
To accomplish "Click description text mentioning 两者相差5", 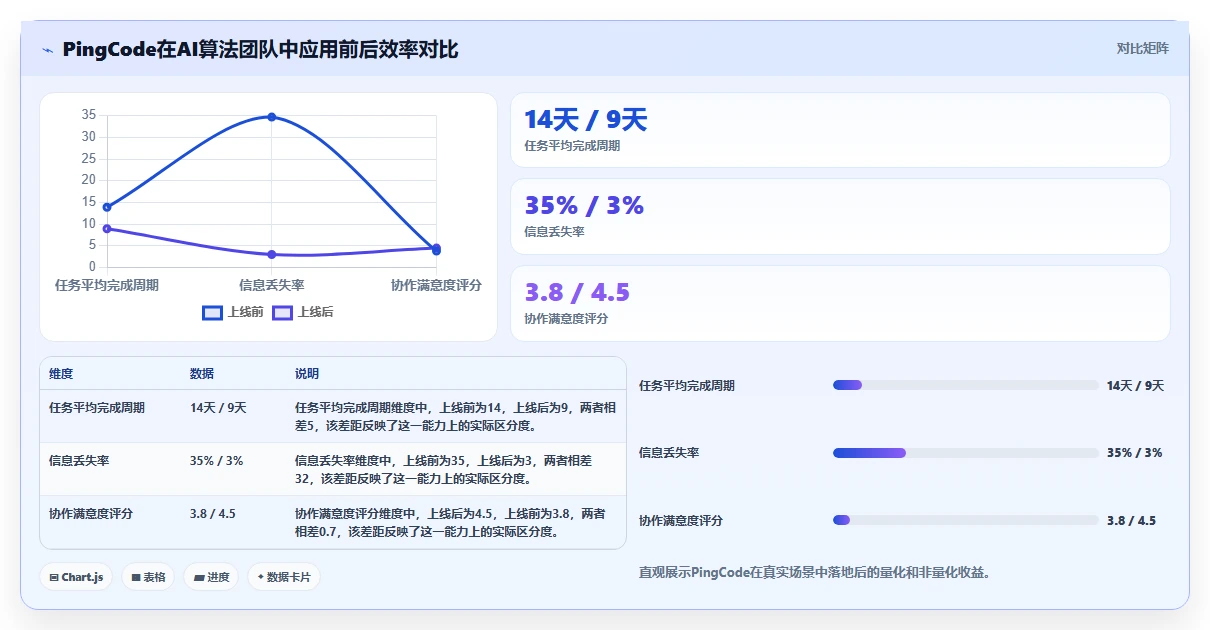I will click(x=455, y=416).
